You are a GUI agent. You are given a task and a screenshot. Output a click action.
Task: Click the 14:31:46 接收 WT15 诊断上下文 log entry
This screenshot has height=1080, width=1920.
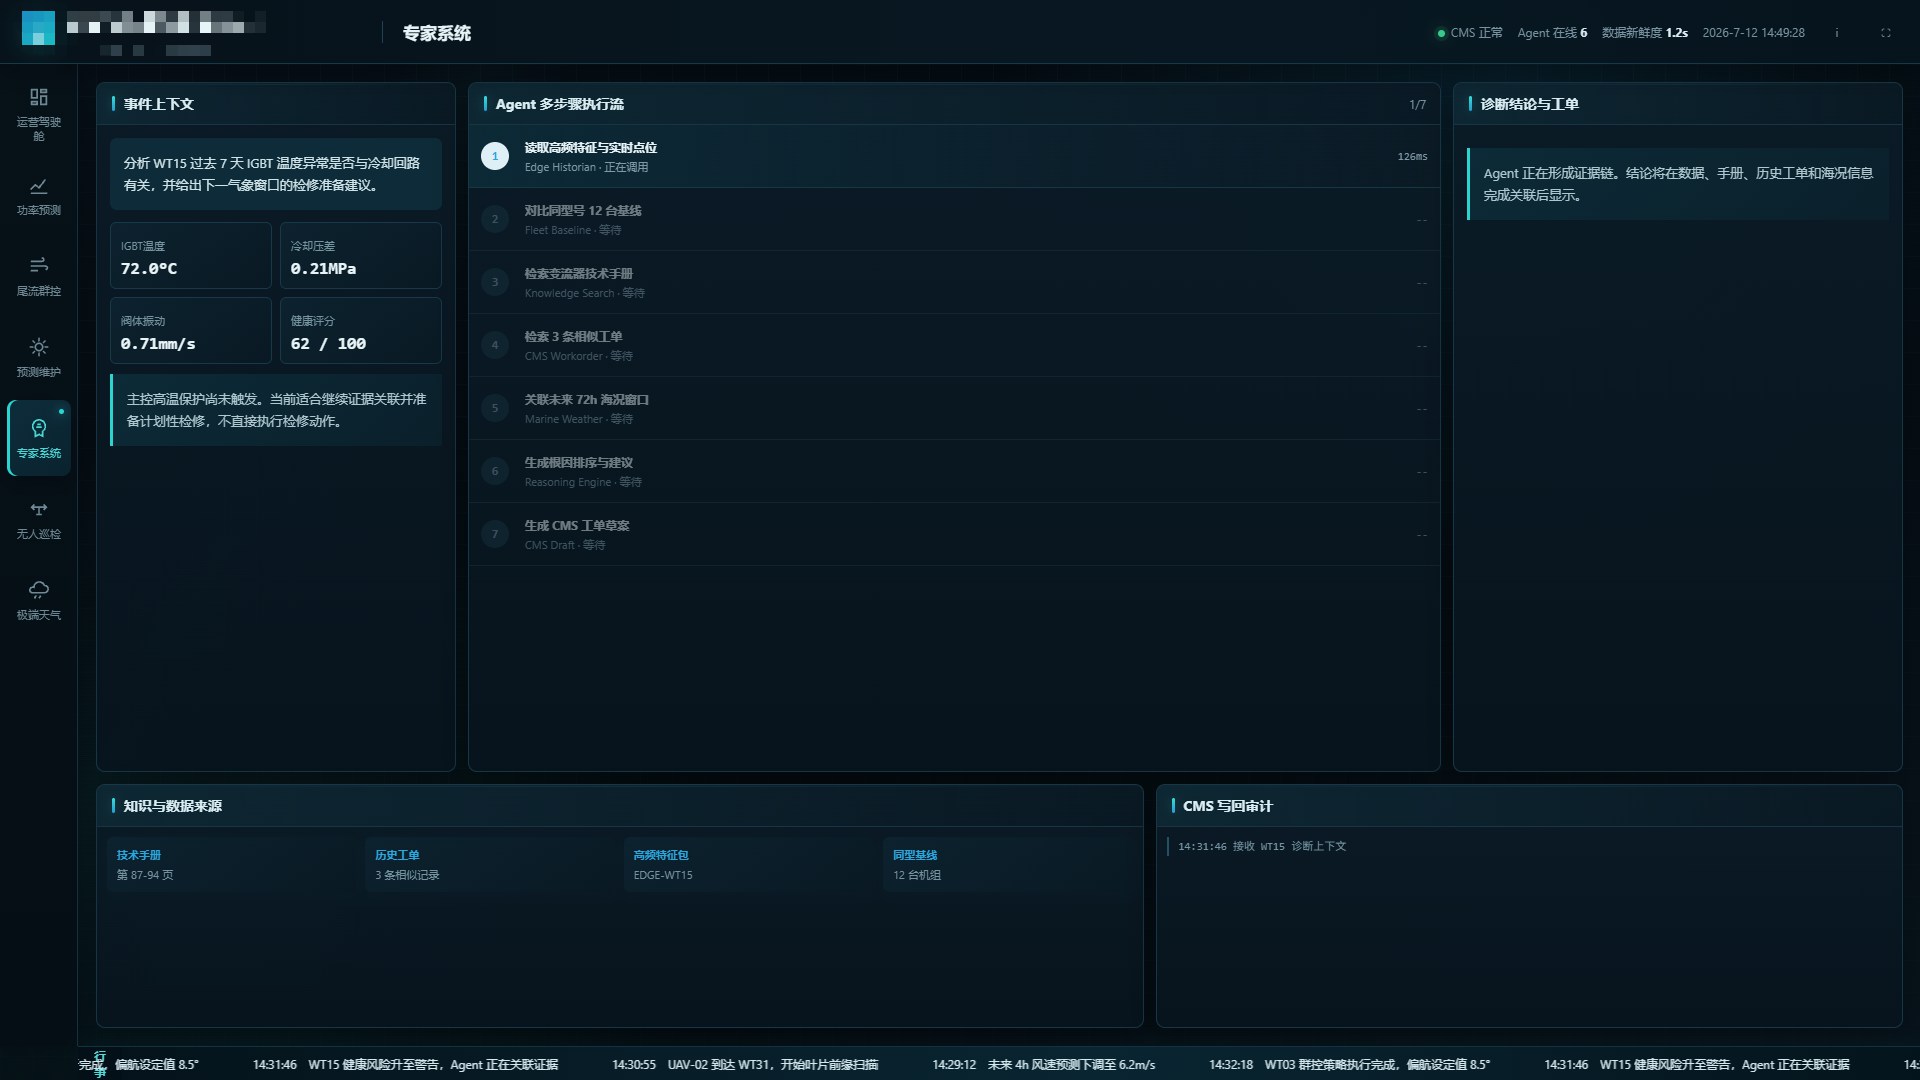pyautogui.click(x=1262, y=846)
